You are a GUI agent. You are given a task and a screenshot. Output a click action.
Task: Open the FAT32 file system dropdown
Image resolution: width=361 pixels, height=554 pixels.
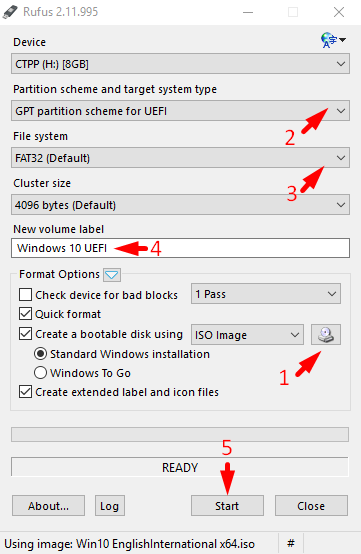[180, 158]
